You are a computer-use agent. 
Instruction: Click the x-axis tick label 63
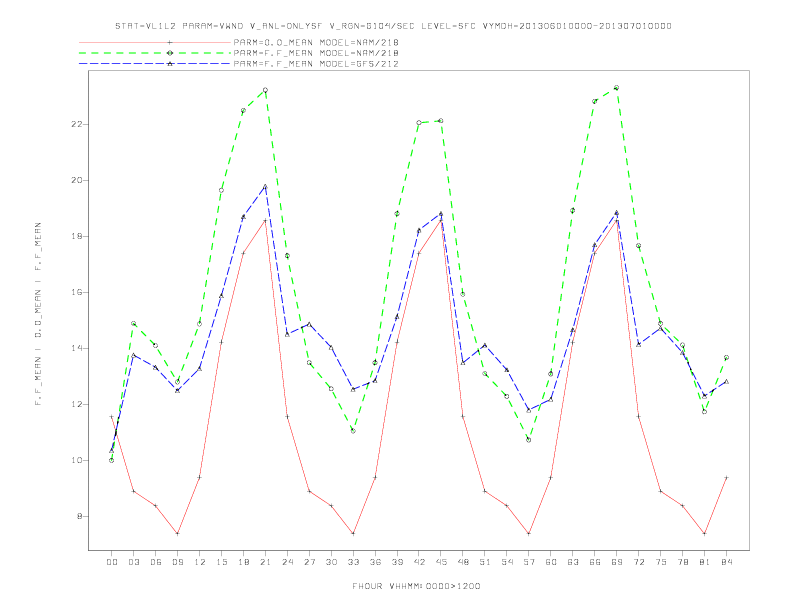[573, 562]
